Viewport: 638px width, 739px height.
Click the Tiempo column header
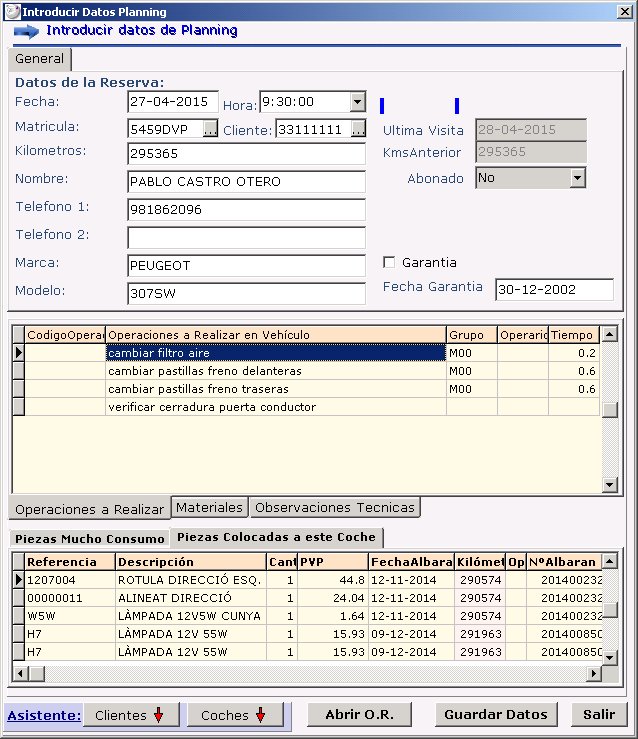point(574,335)
